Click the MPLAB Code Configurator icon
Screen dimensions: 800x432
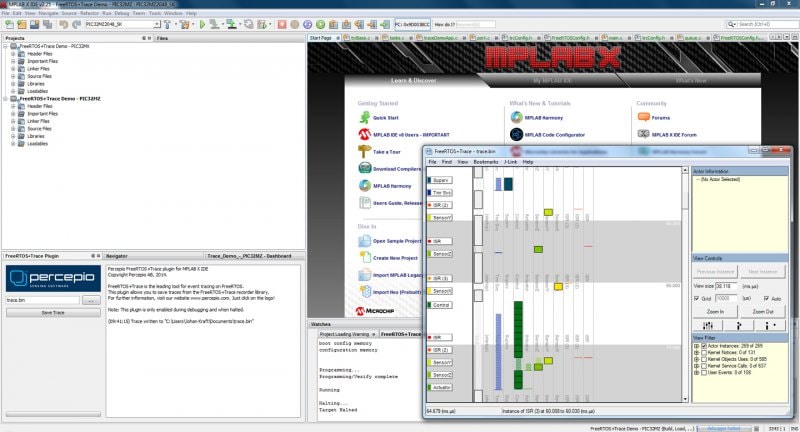[x=516, y=135]
